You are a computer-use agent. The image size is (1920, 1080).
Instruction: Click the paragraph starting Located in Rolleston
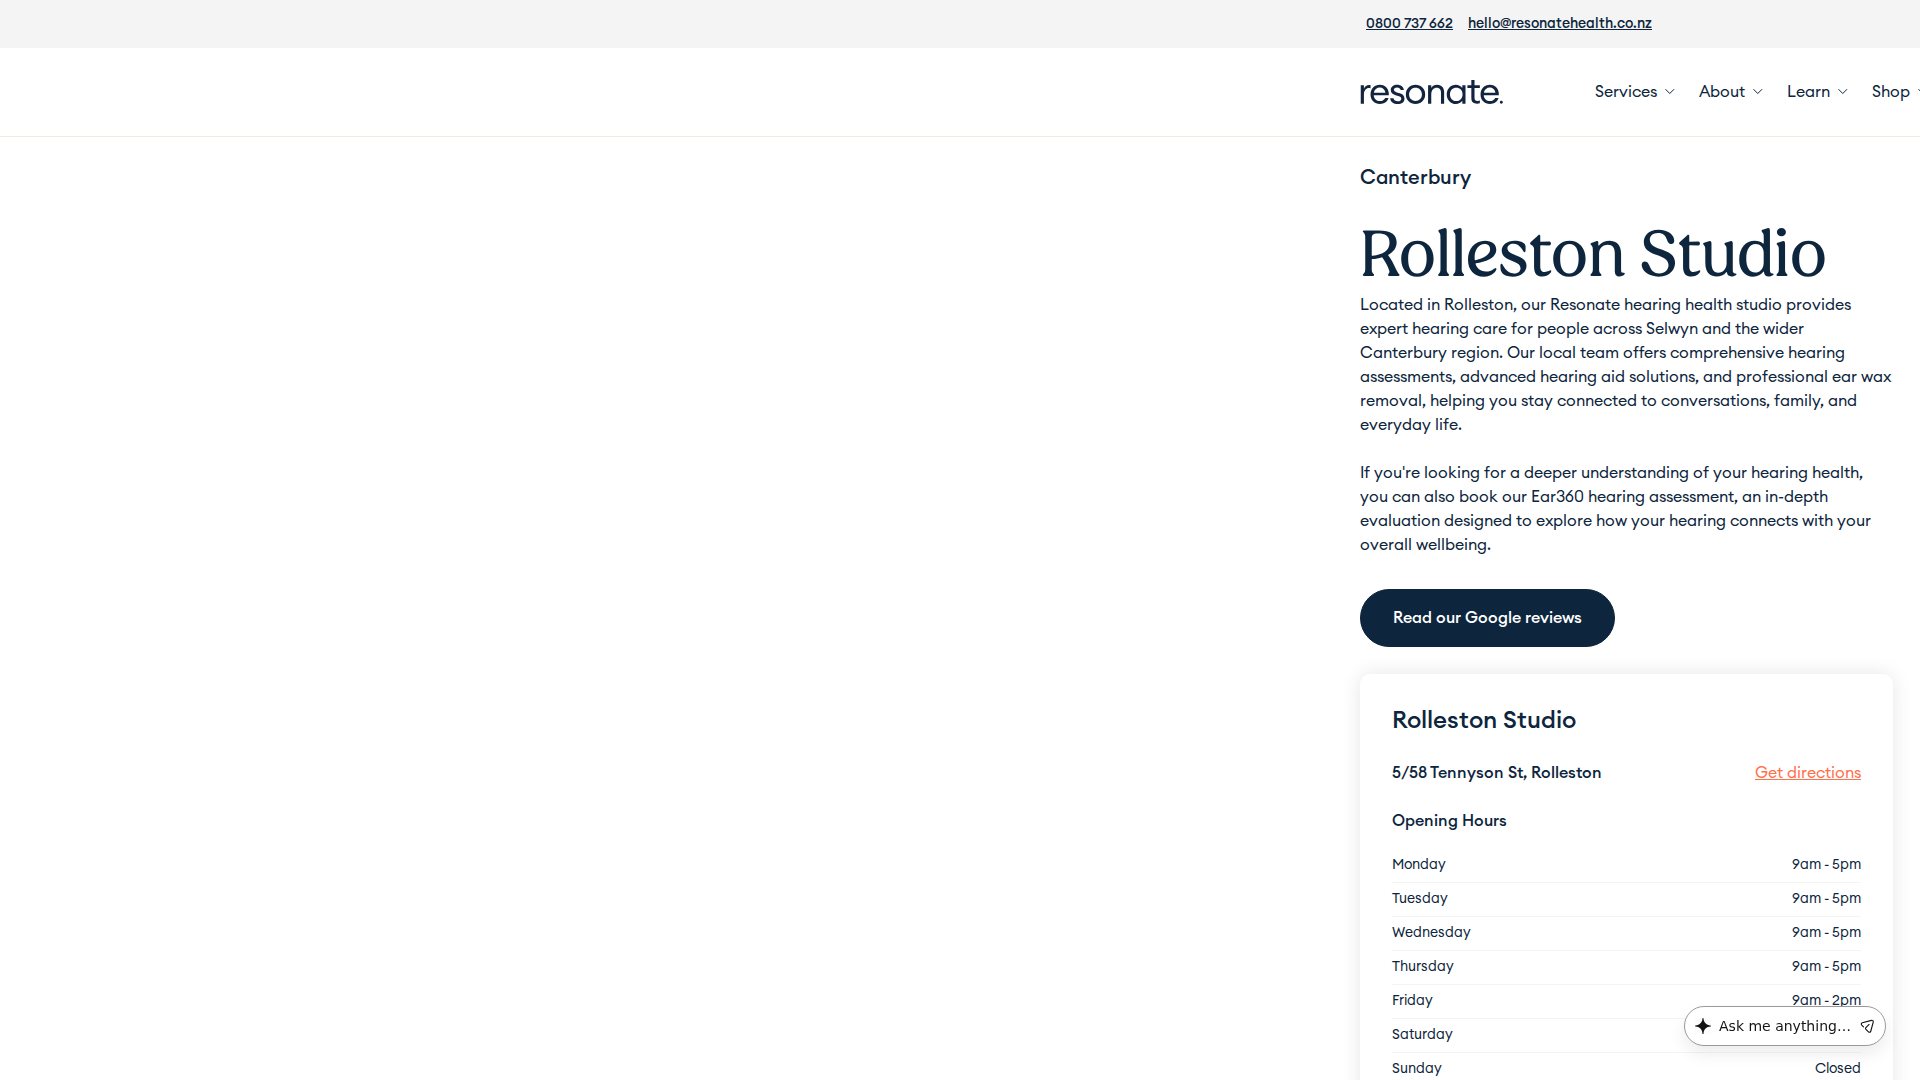click(1626, 364)
